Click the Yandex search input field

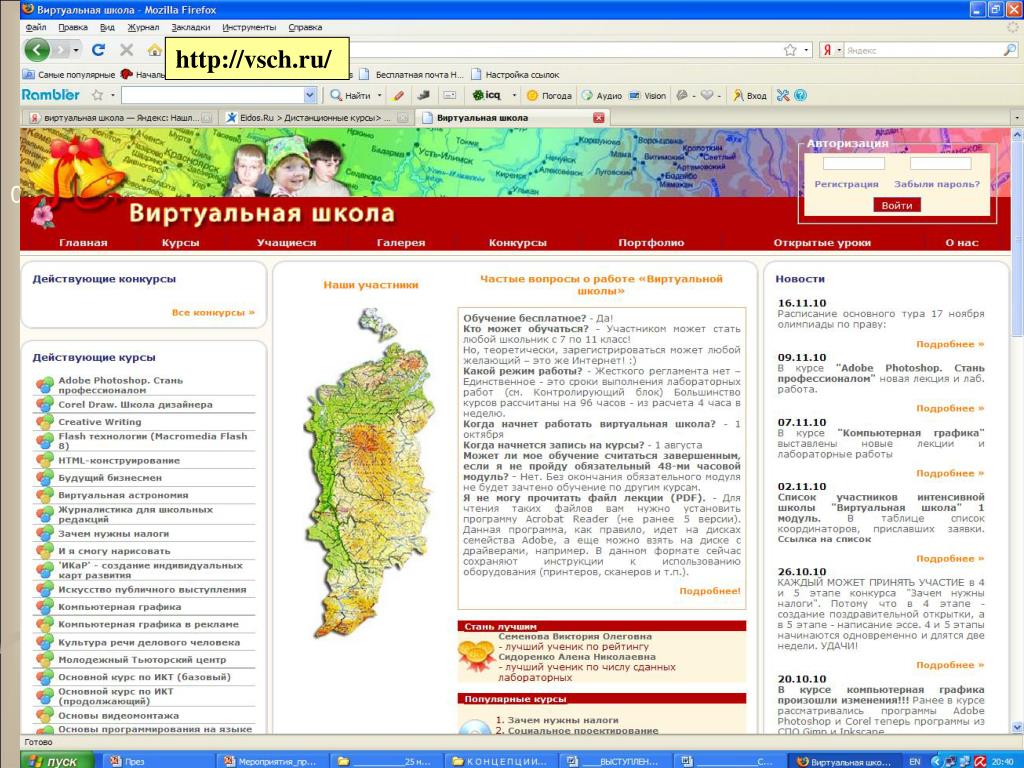(923, 50)
